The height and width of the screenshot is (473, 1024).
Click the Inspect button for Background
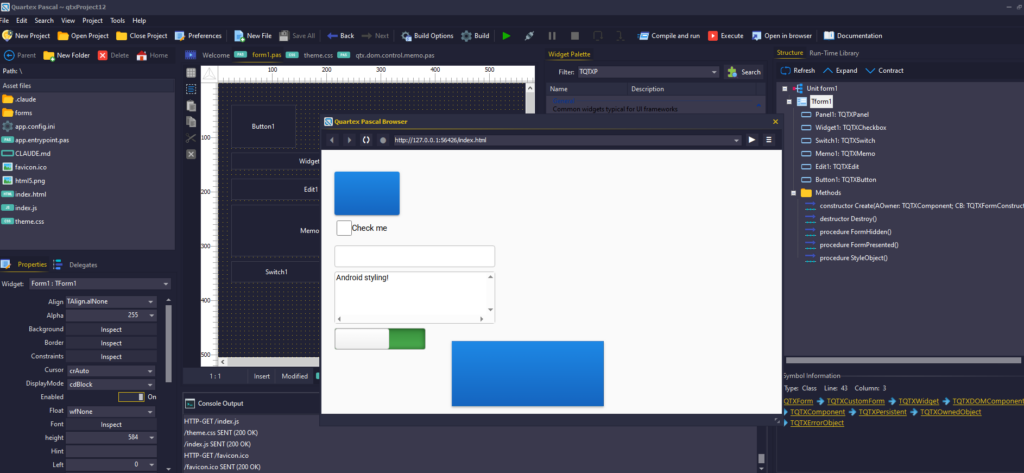pos(110,329)
